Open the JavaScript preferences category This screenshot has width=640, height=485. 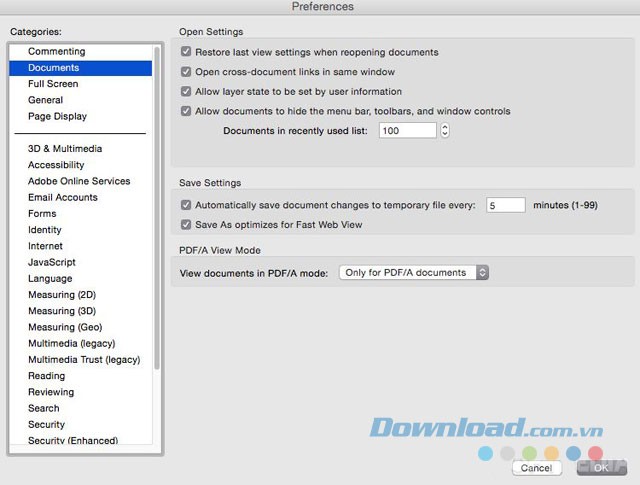tap(52, 262)
